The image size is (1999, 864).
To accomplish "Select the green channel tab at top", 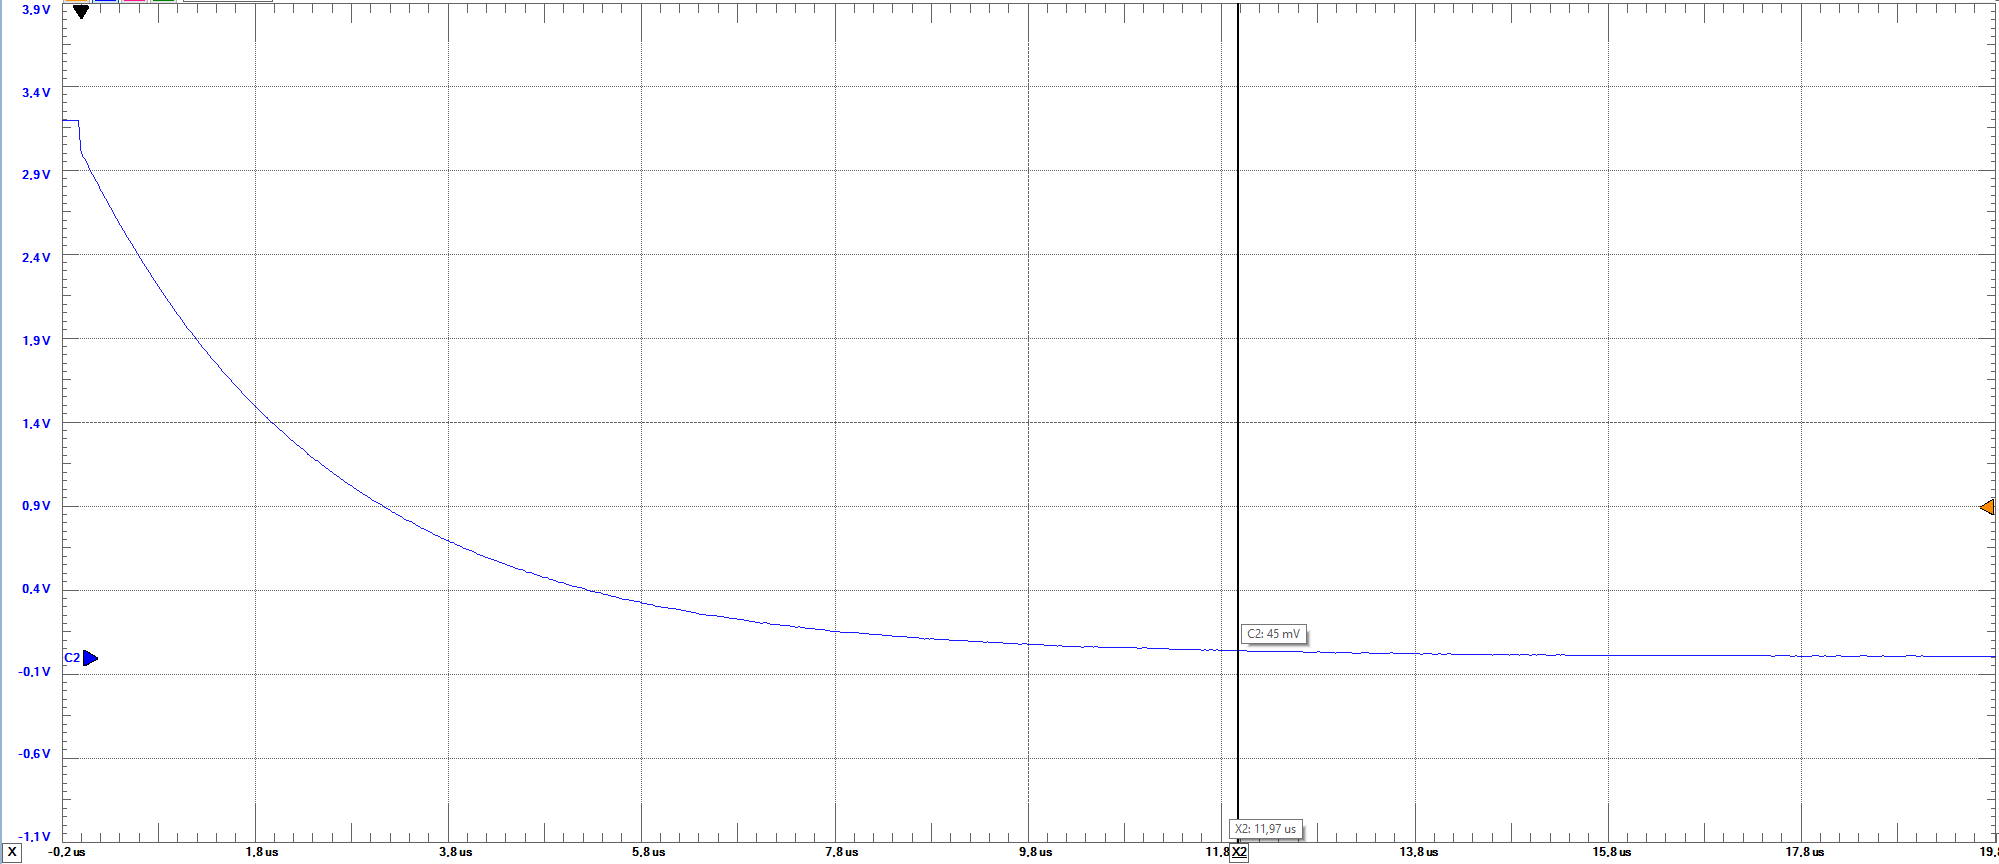I will tap(163, 1).
